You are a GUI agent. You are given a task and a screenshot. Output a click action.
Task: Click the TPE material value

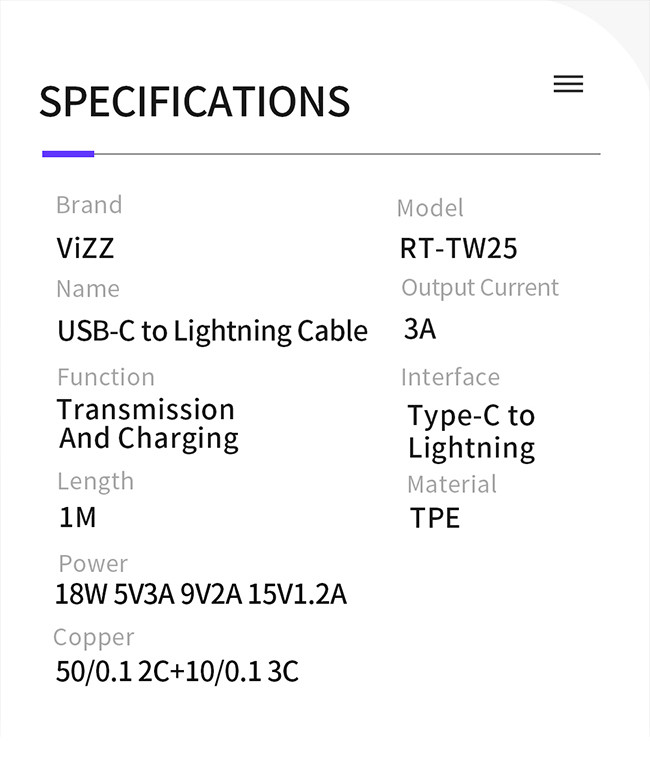click(435, 518)
